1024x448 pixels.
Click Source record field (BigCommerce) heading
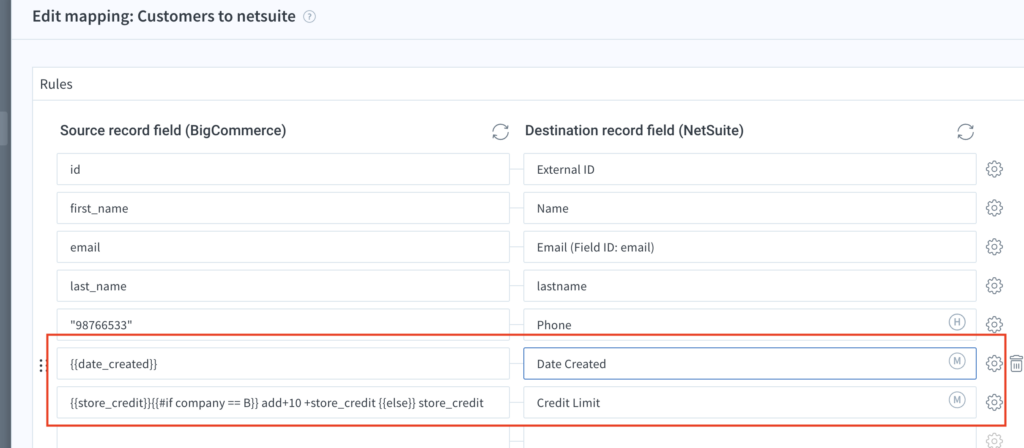click(173, 131)
